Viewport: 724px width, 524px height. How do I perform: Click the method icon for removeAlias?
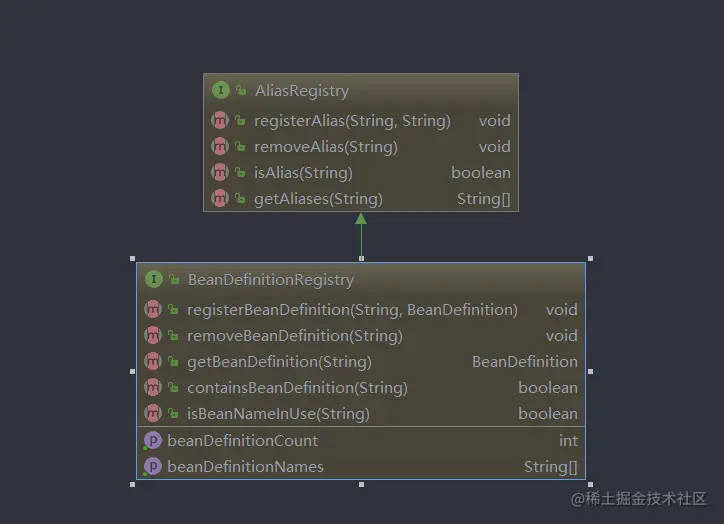pos(220,146)
